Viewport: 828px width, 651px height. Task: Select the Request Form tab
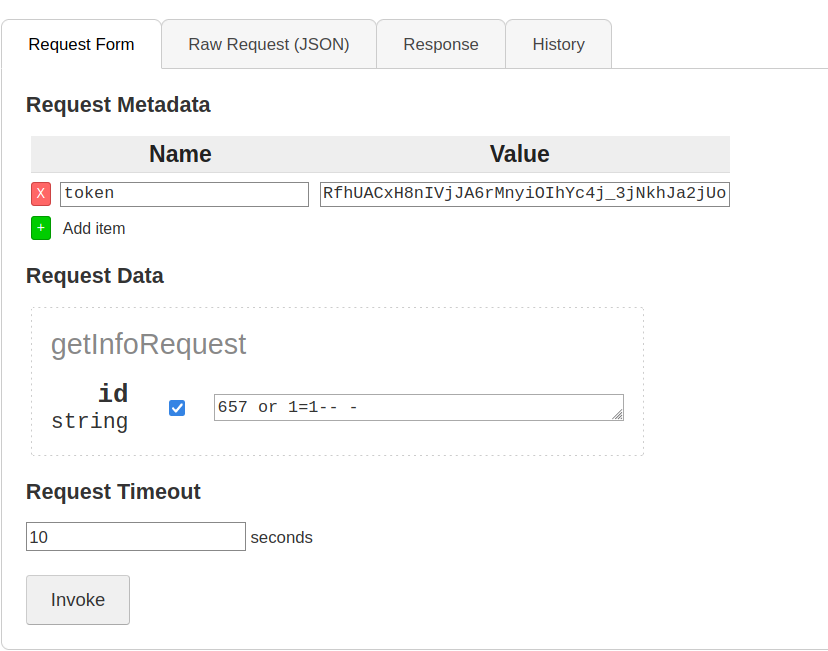tap(81, 44)
